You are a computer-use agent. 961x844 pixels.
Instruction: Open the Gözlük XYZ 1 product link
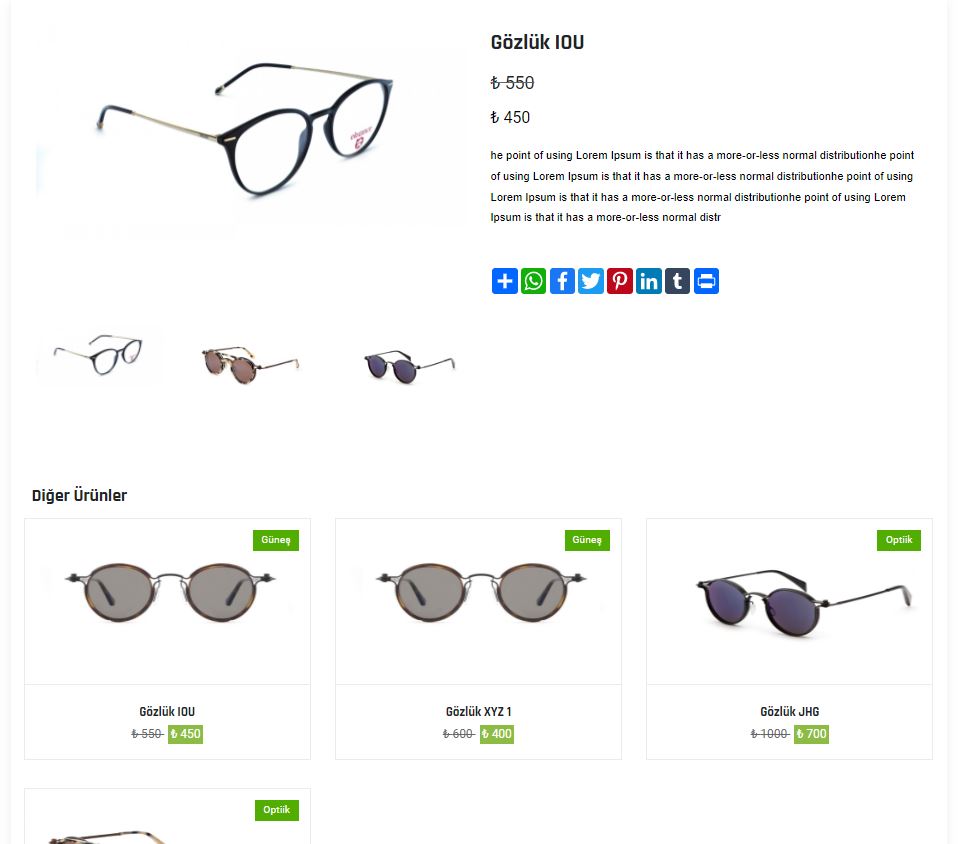pos(478,712)
